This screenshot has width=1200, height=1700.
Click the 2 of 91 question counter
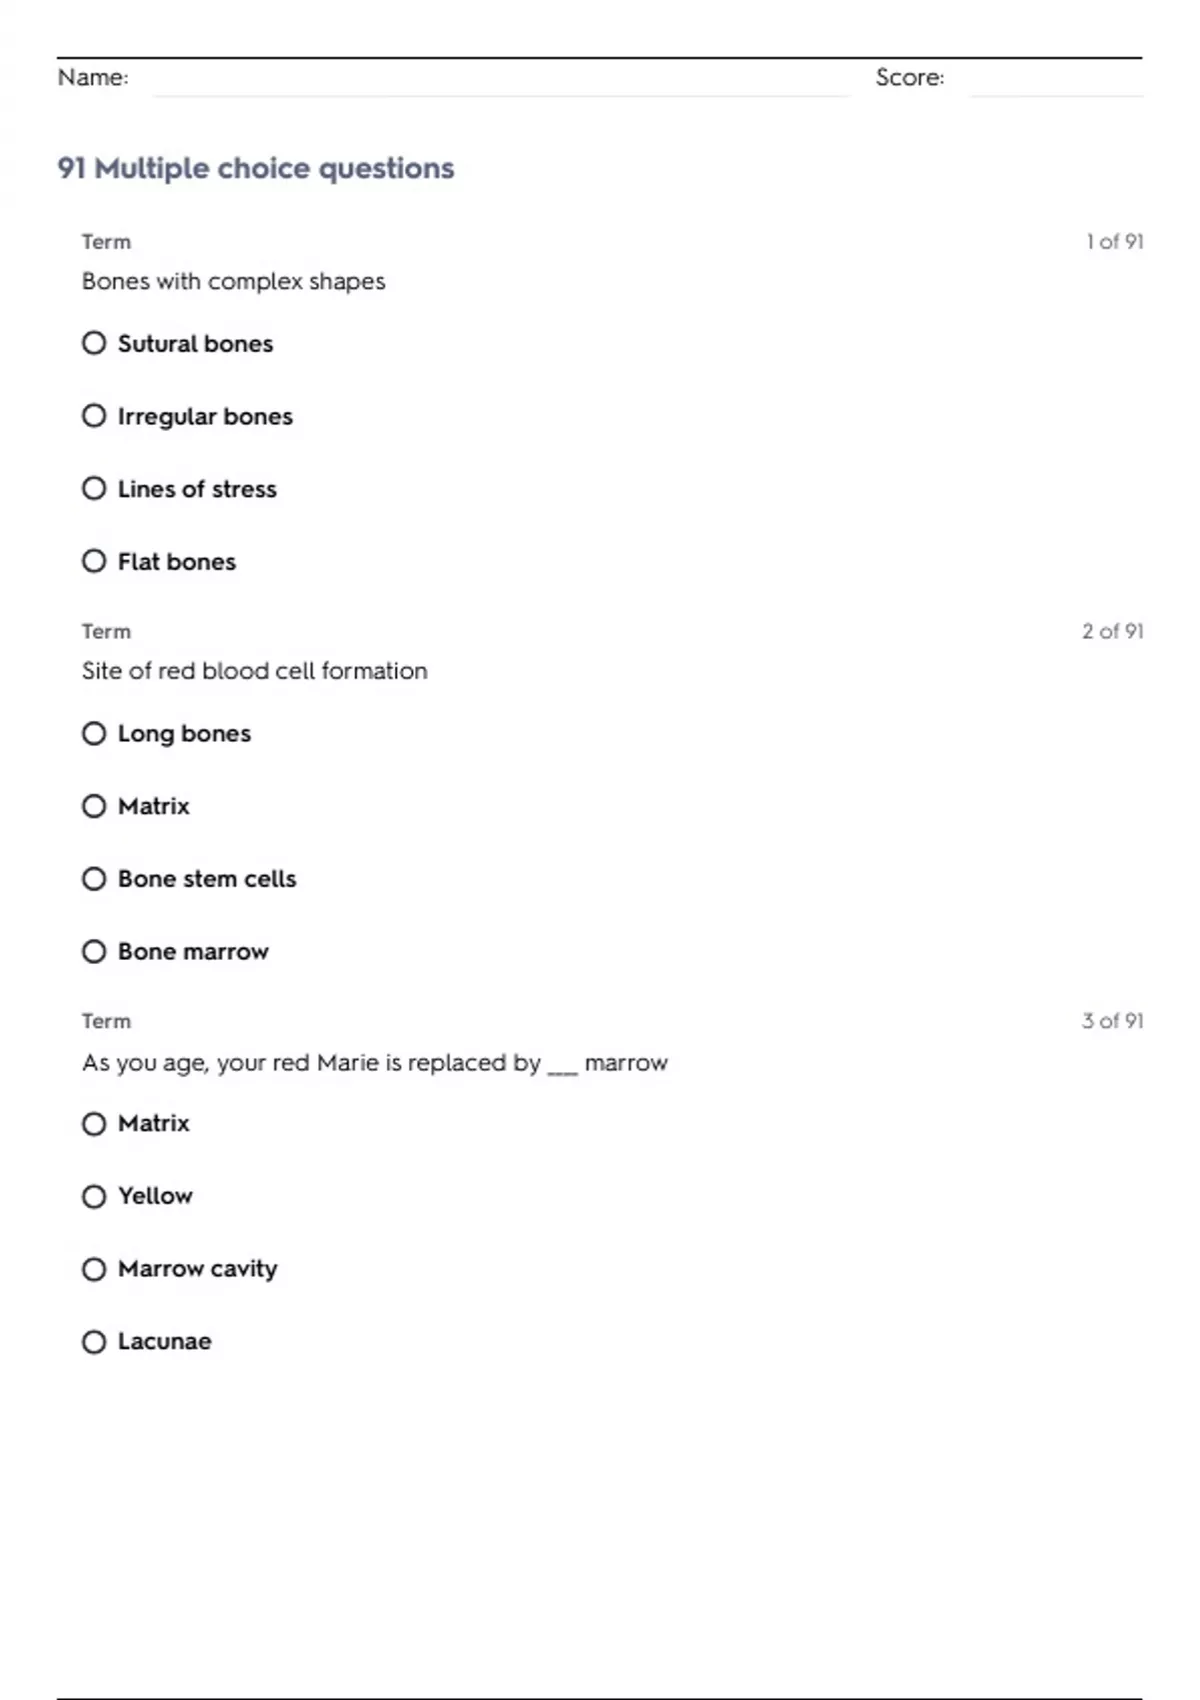click(x=1113, y=631)
